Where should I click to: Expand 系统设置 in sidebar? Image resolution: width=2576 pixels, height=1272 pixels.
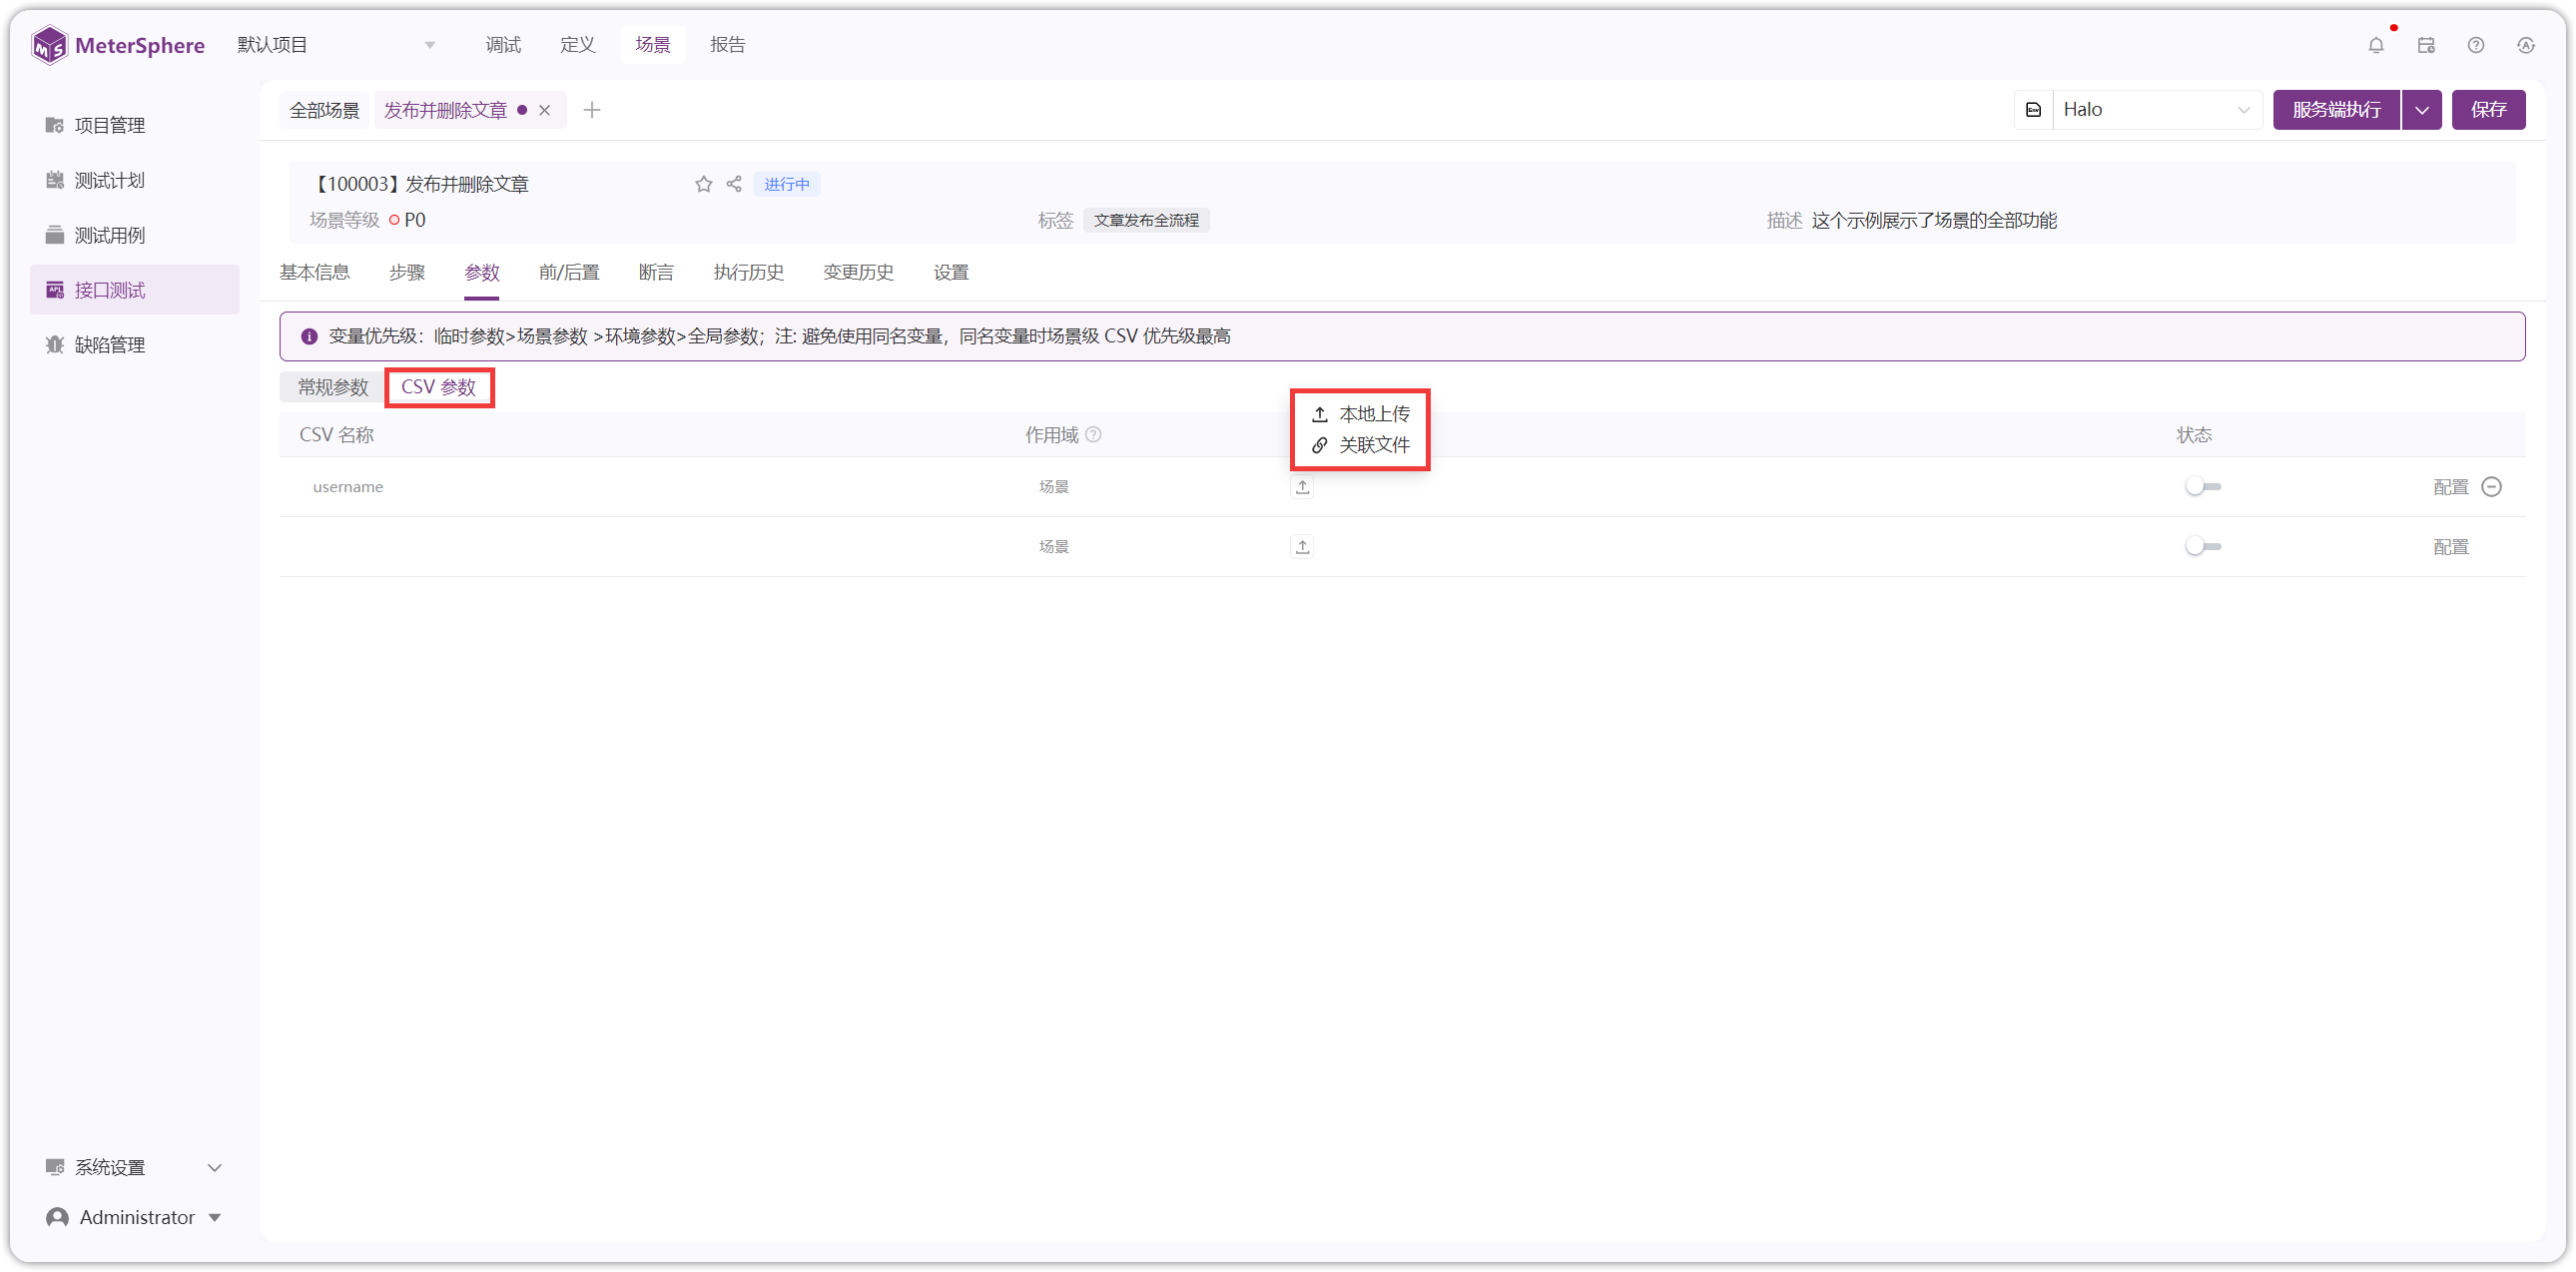pos(134,1167)
